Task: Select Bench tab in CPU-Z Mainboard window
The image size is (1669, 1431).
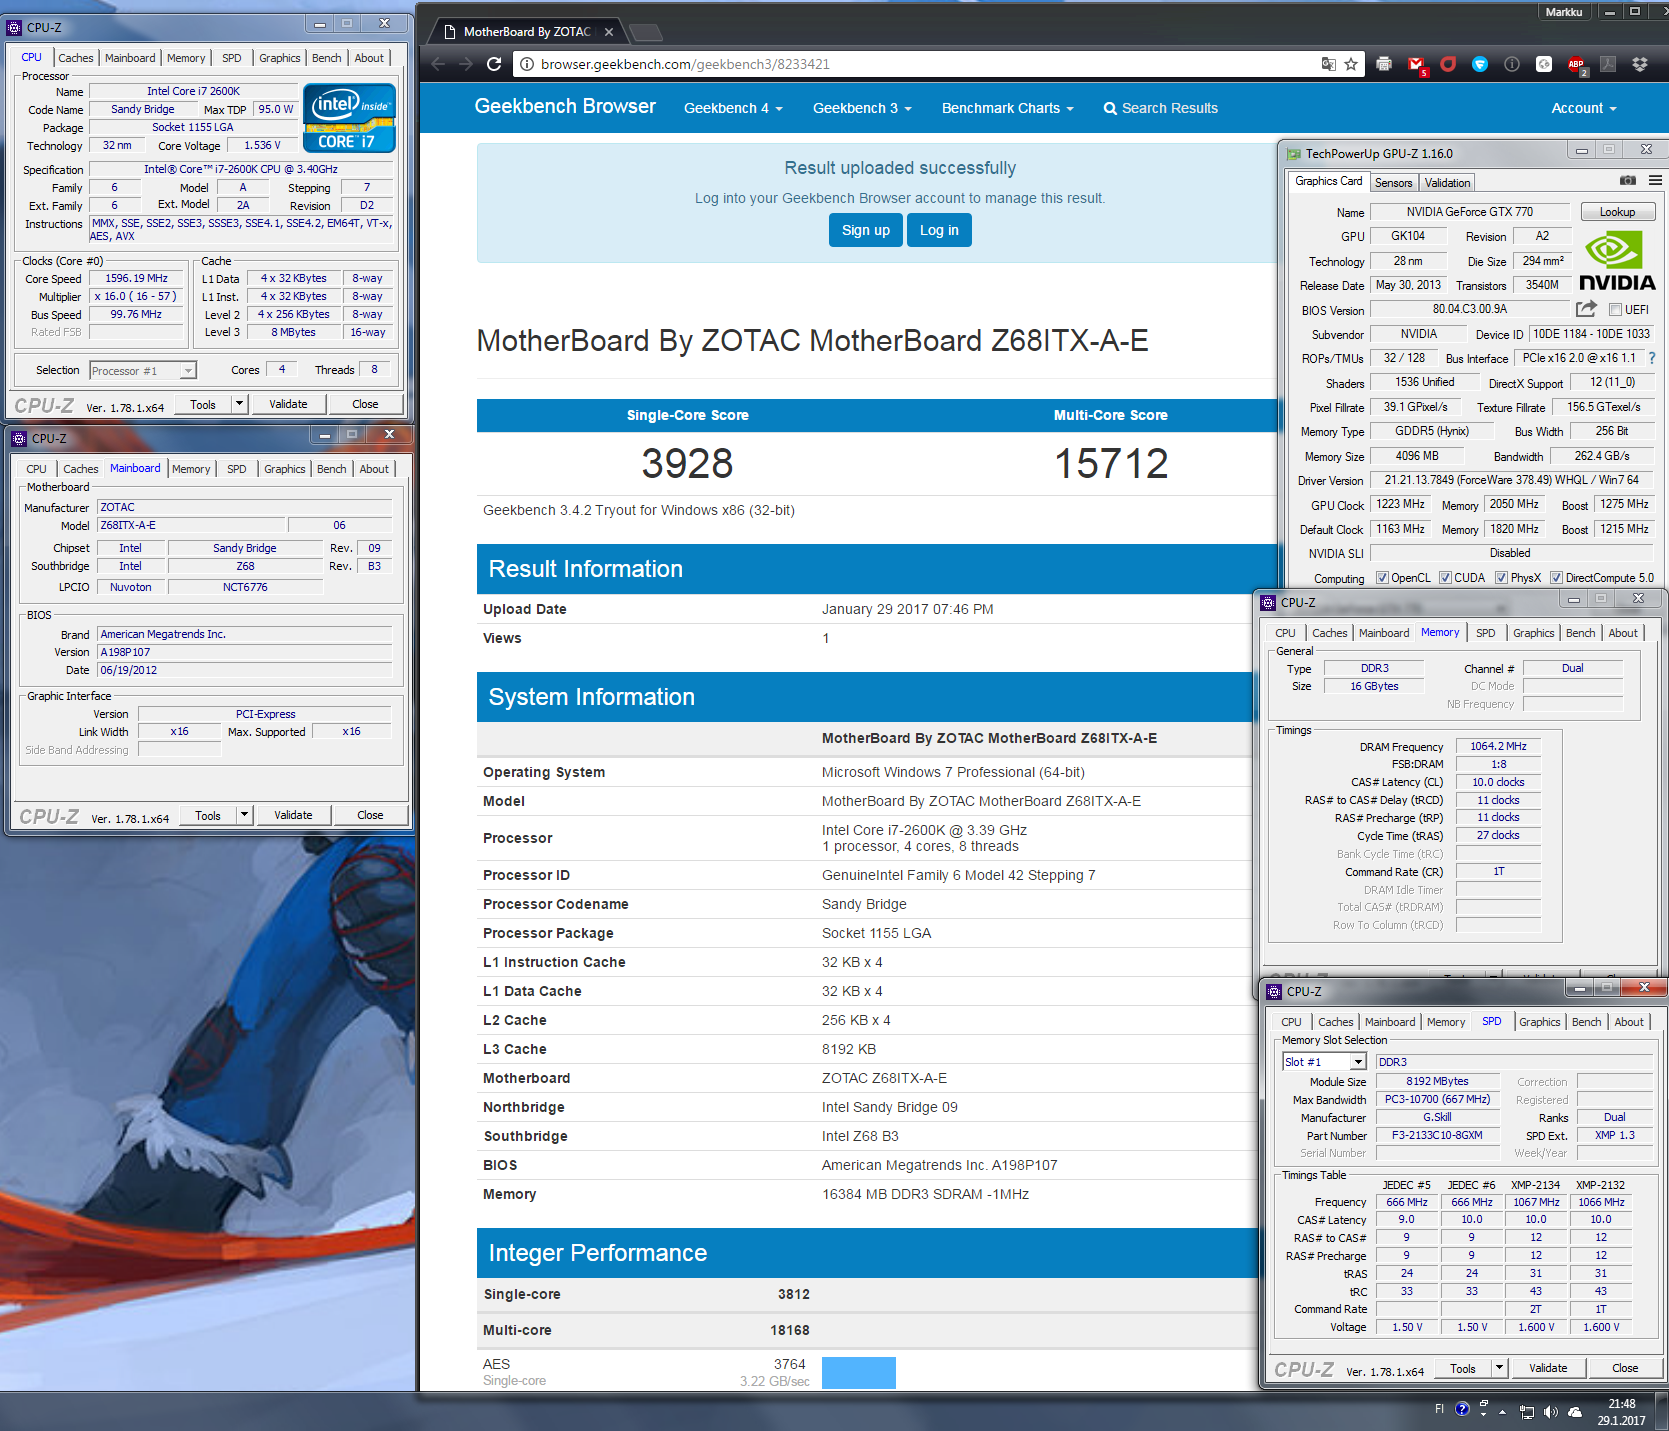Action: point(332,469)
